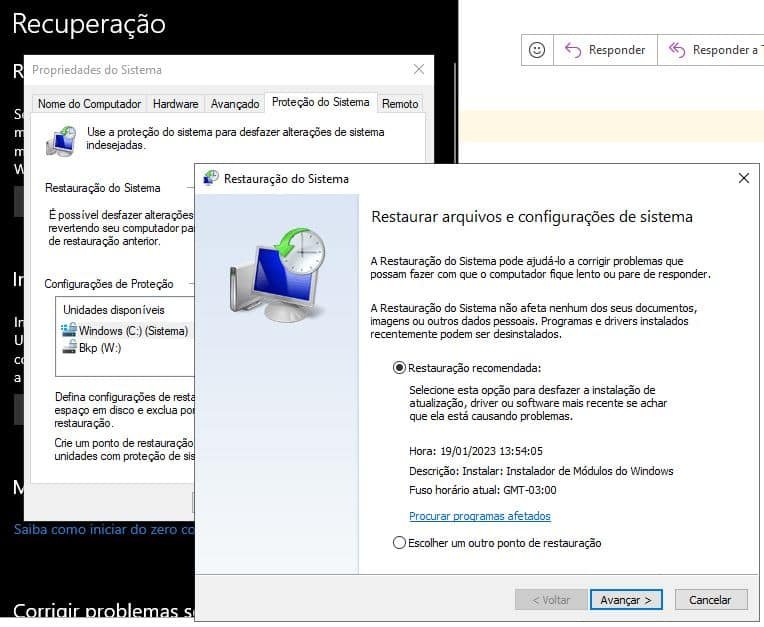Click the Corrigir problemas heading in Settings

point(103,610)
